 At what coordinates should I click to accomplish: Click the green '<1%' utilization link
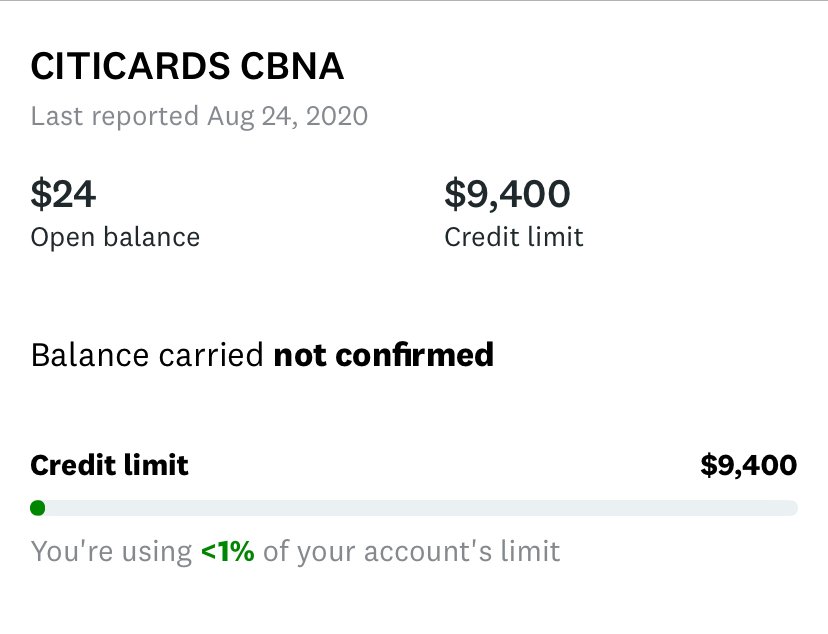coord(230,551)
